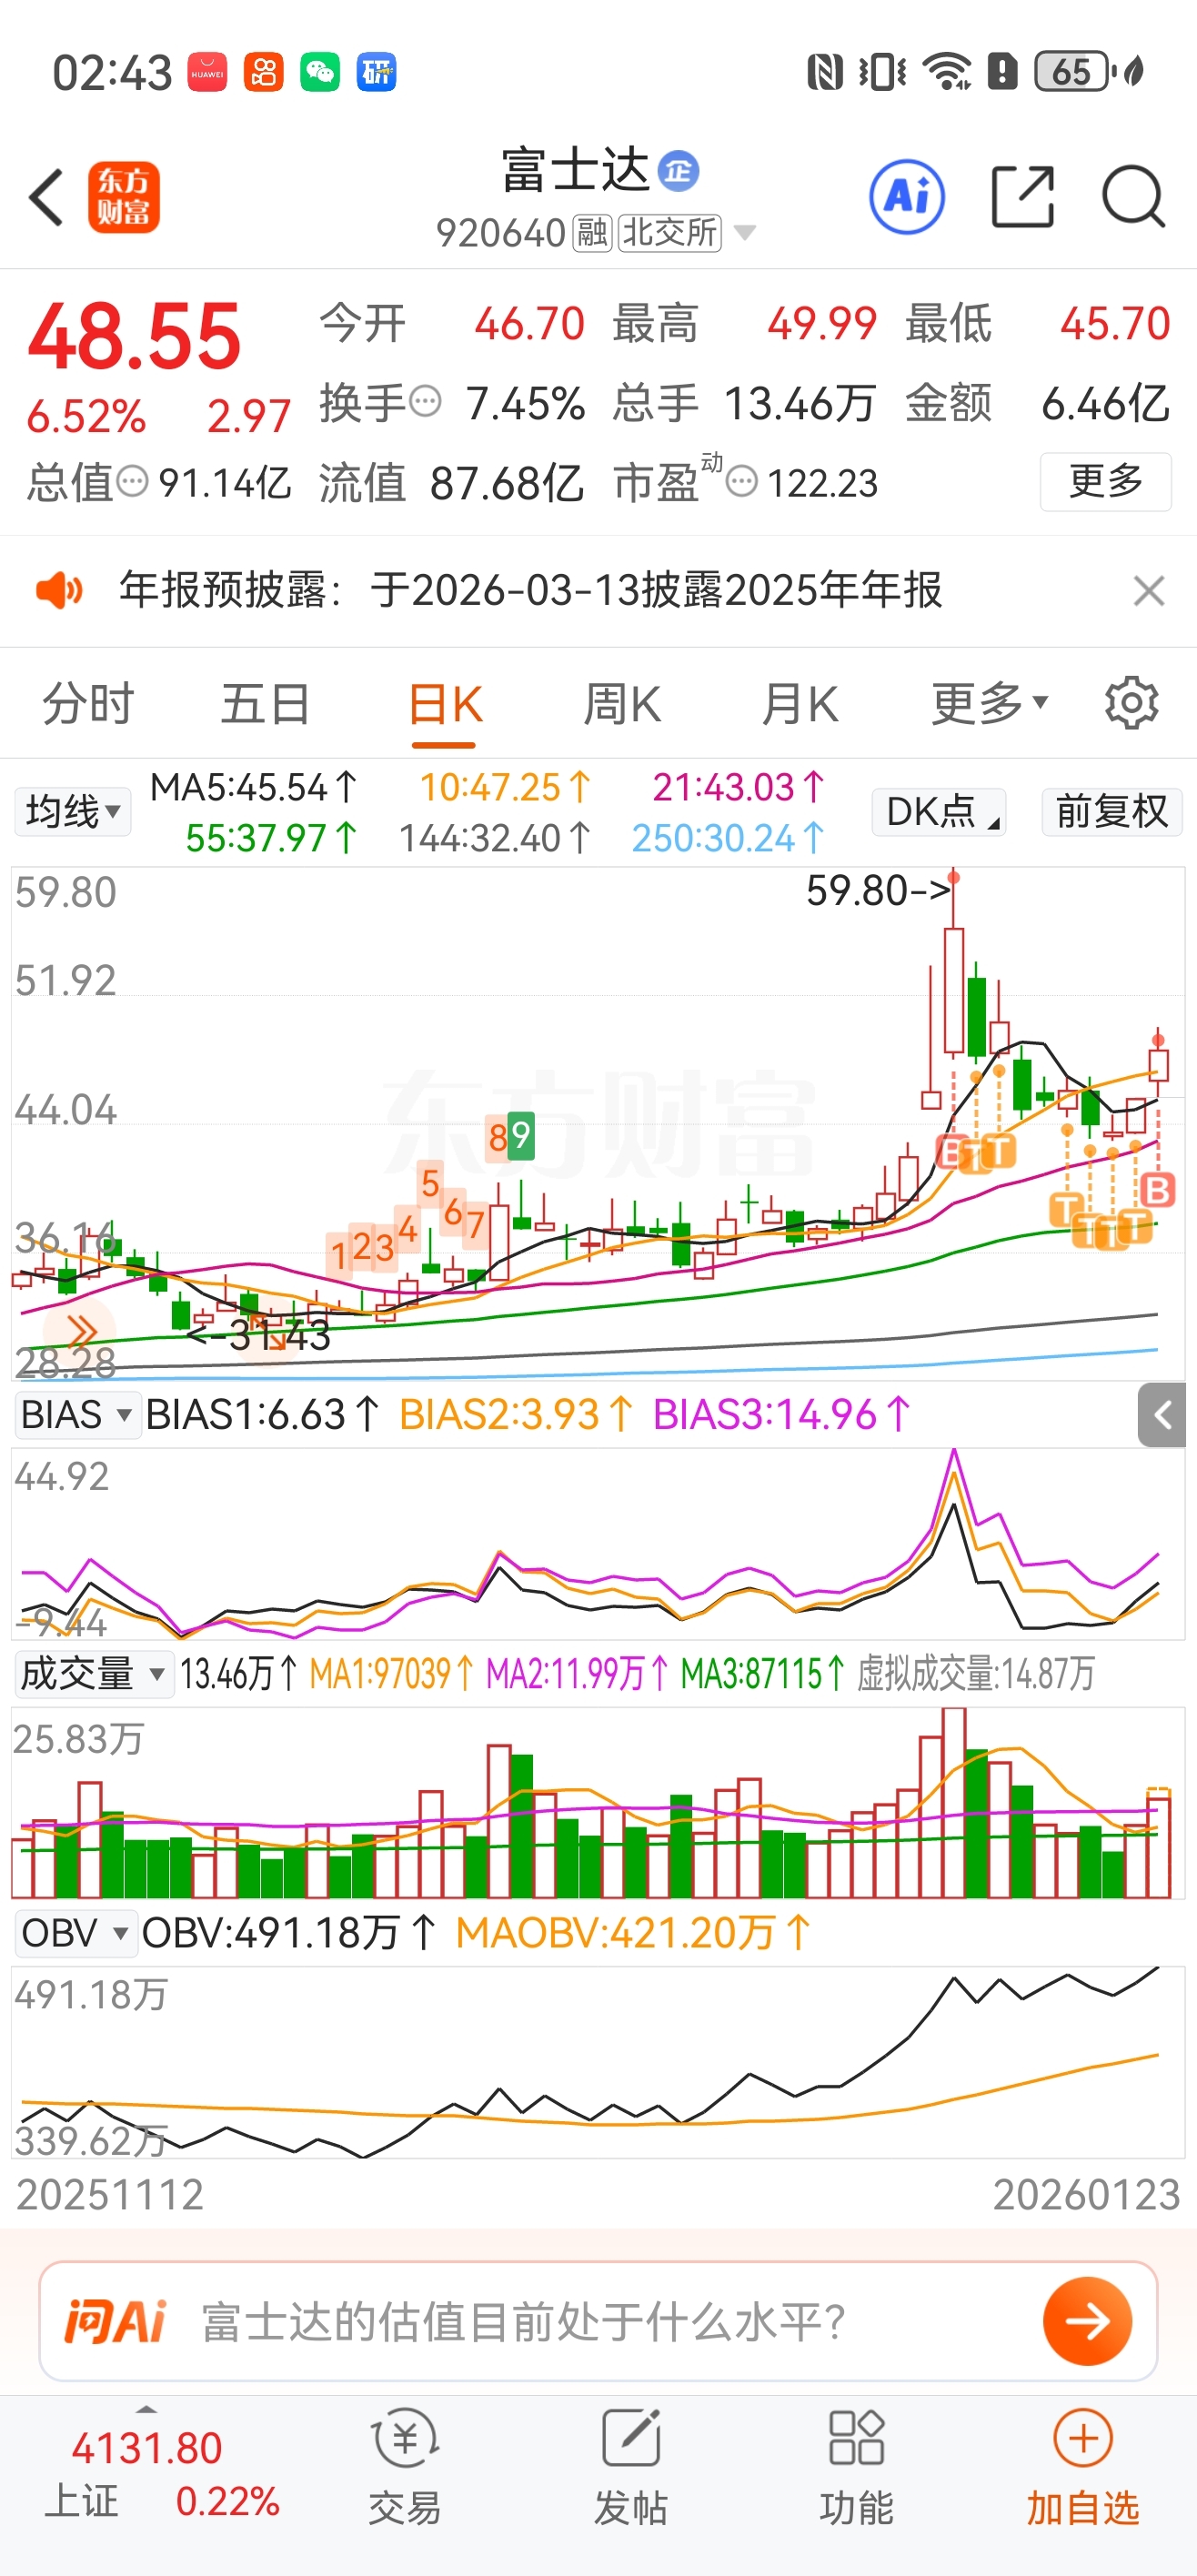Dismiss the annual report notice

pyautogui.click(x=1149, y=591)
